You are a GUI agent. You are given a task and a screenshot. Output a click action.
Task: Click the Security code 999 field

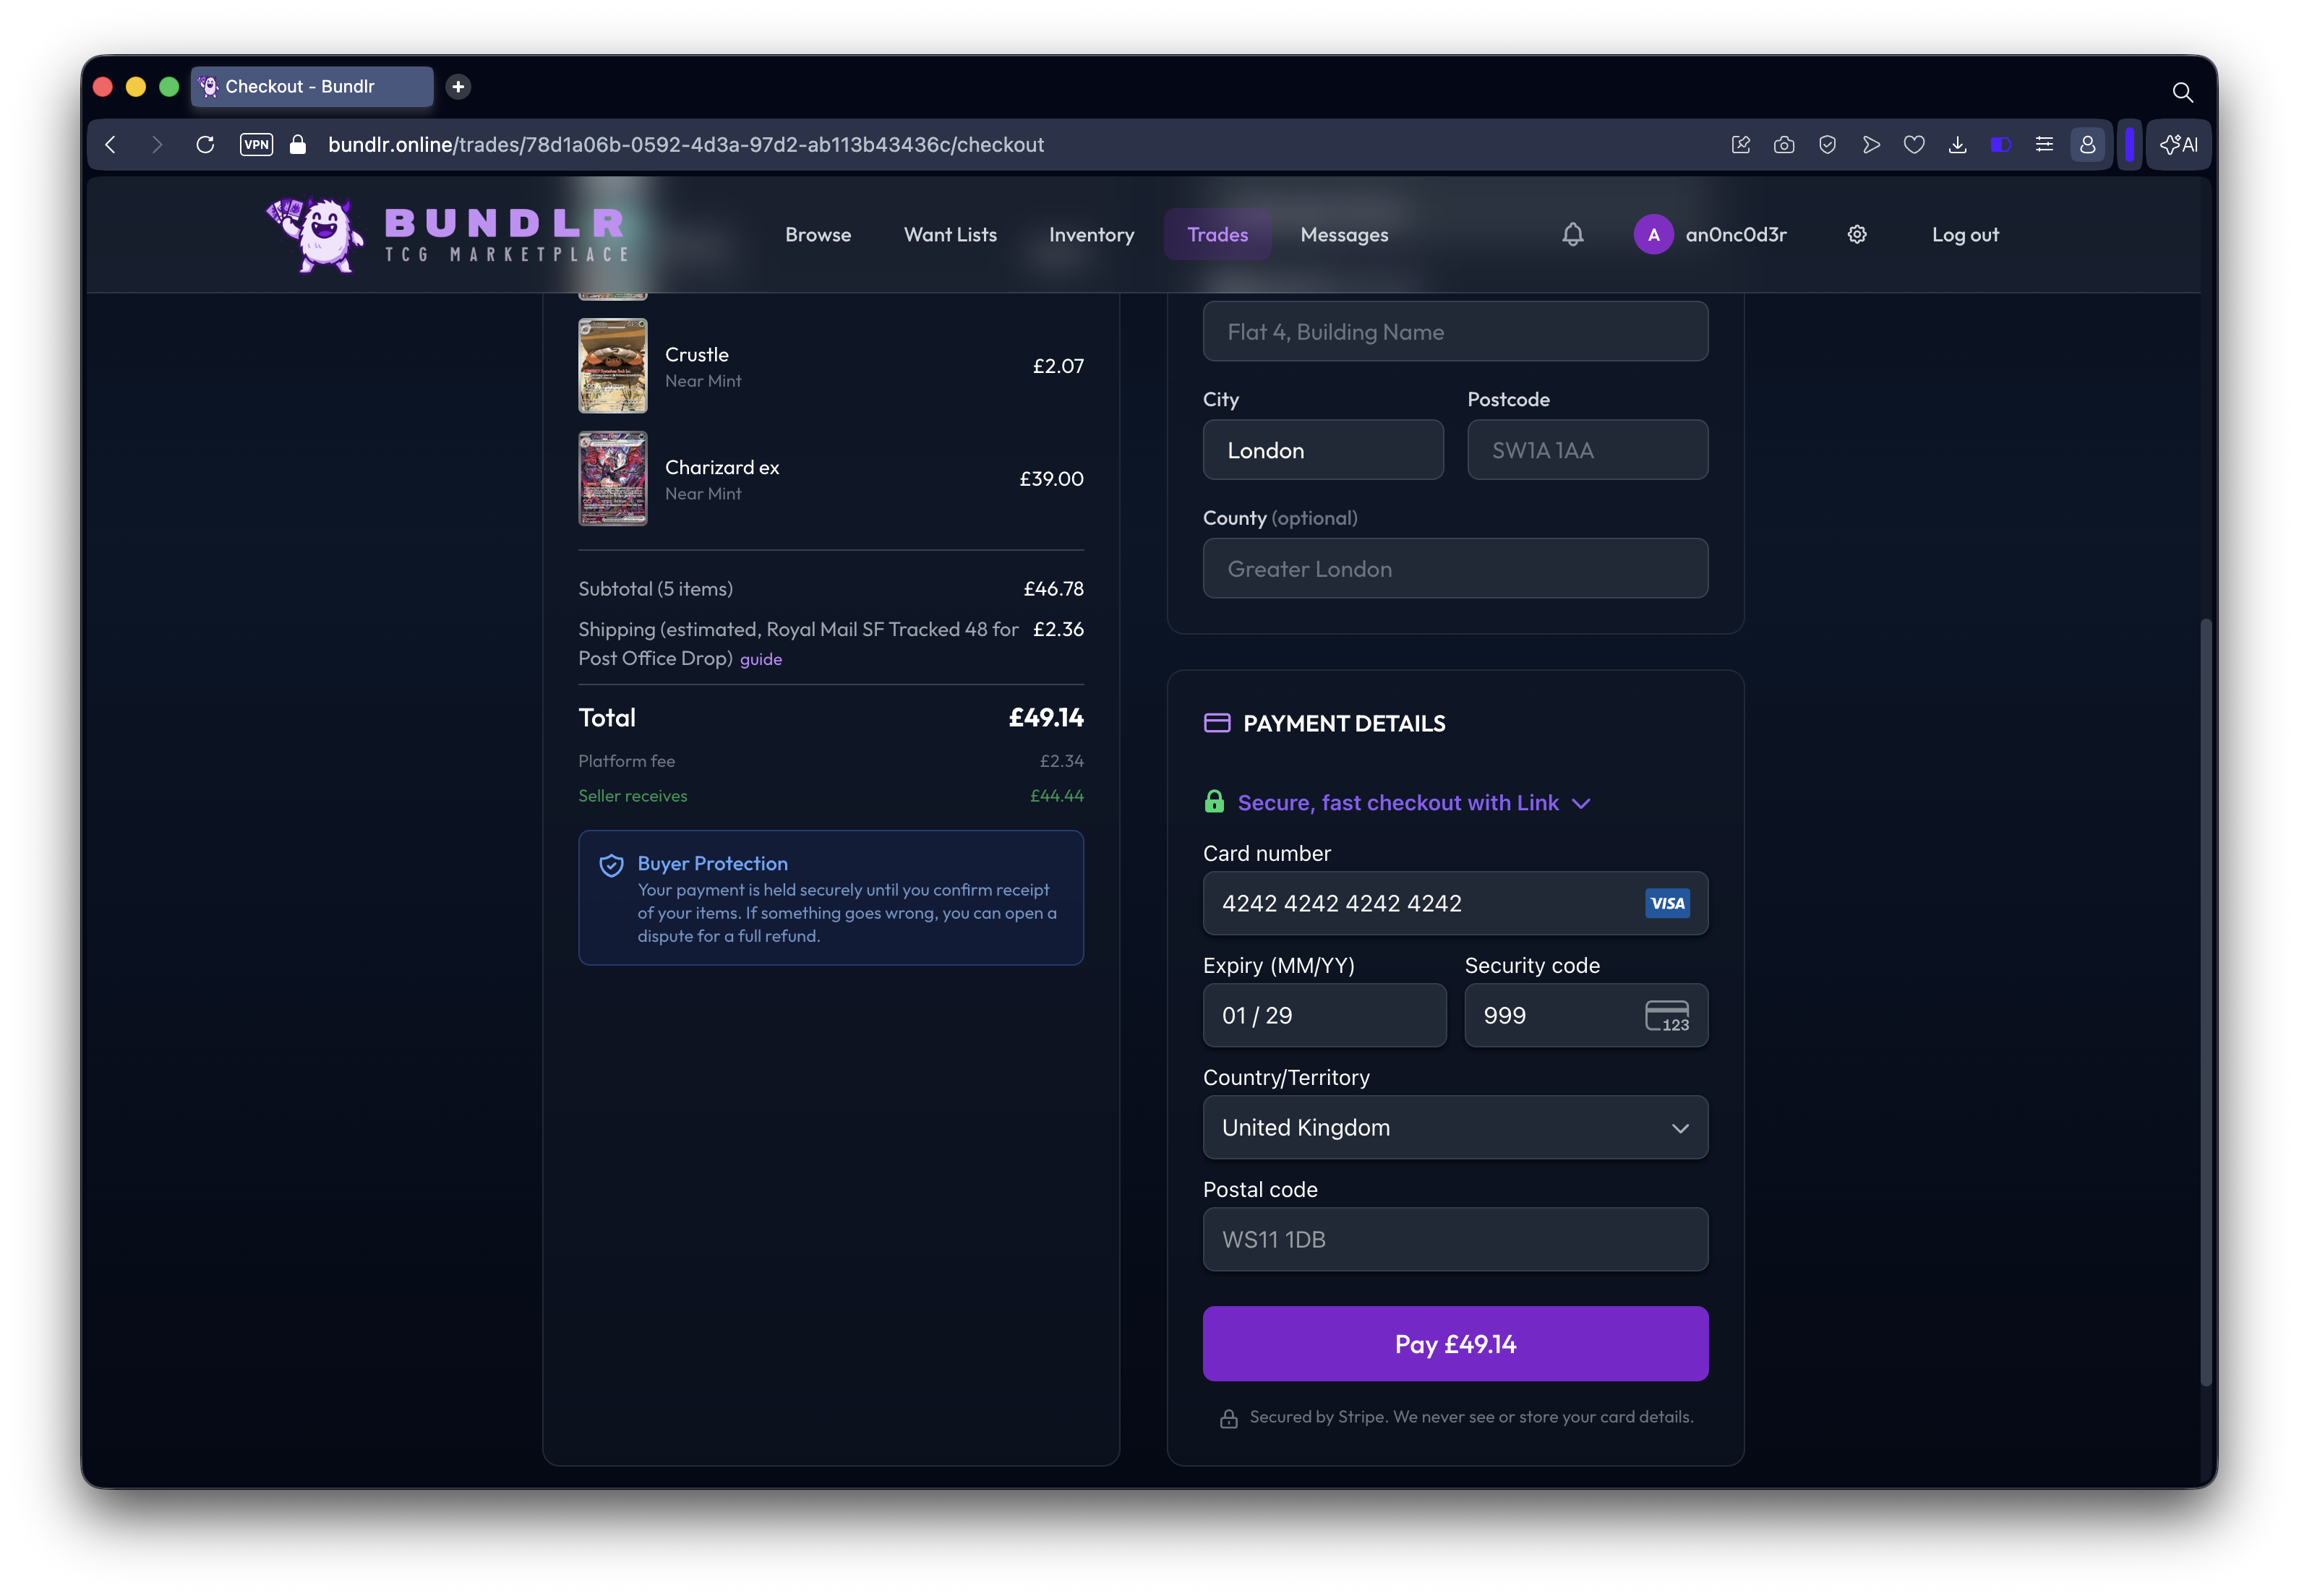click(1586, 1015)
